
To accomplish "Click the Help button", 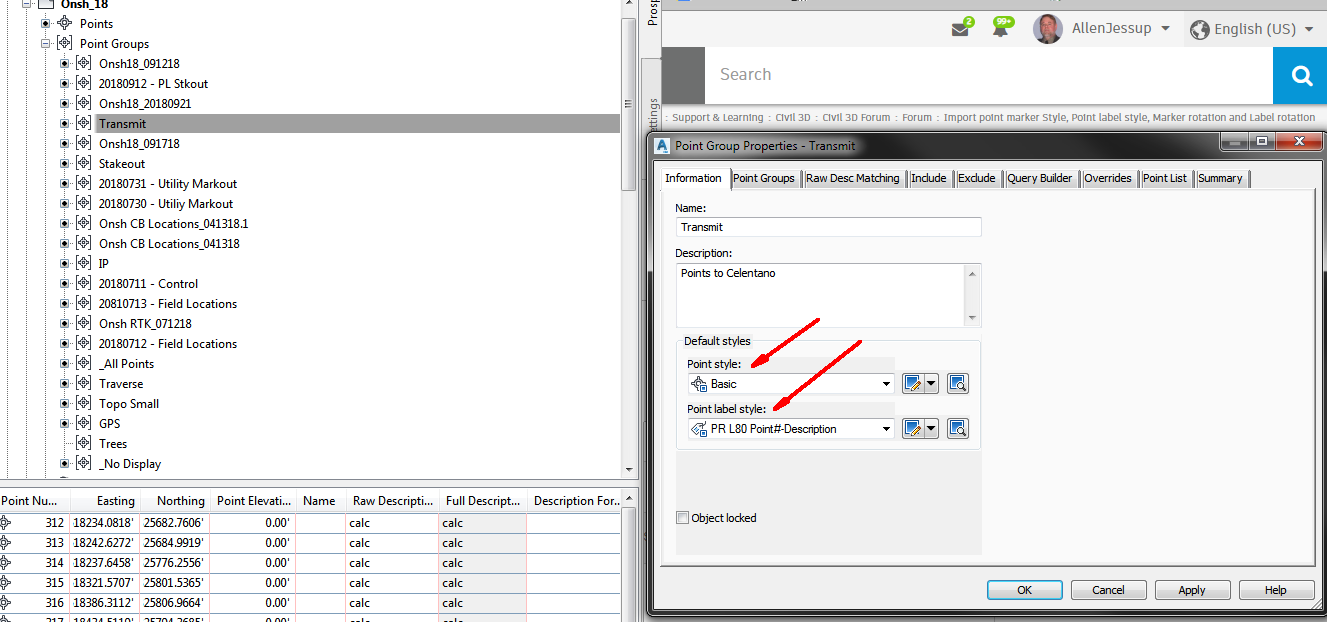I will coord(1276,589).
